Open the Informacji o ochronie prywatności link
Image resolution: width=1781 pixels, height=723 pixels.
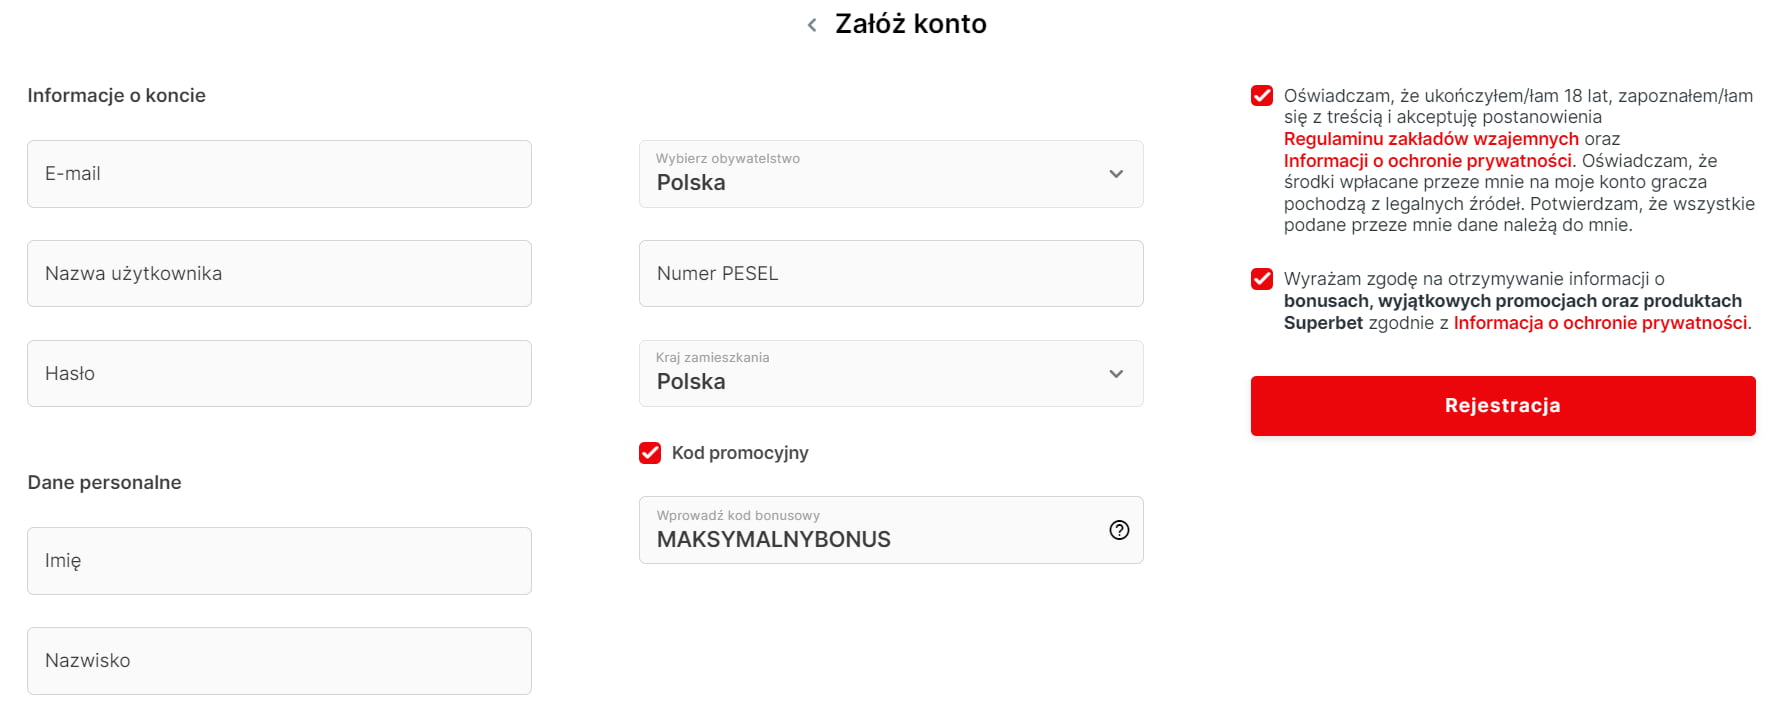point(1427,161)
